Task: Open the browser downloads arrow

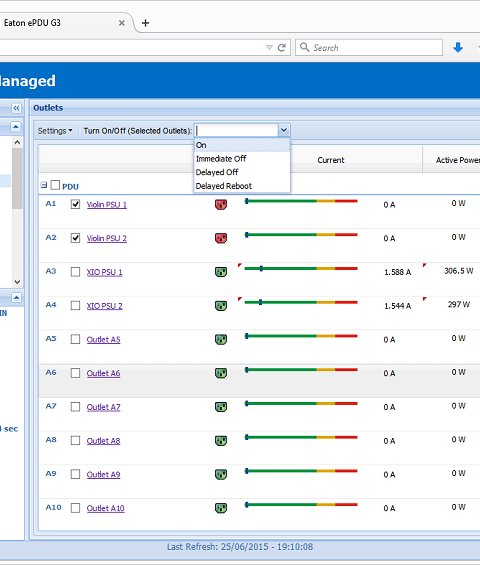Action: pos(458,47)
